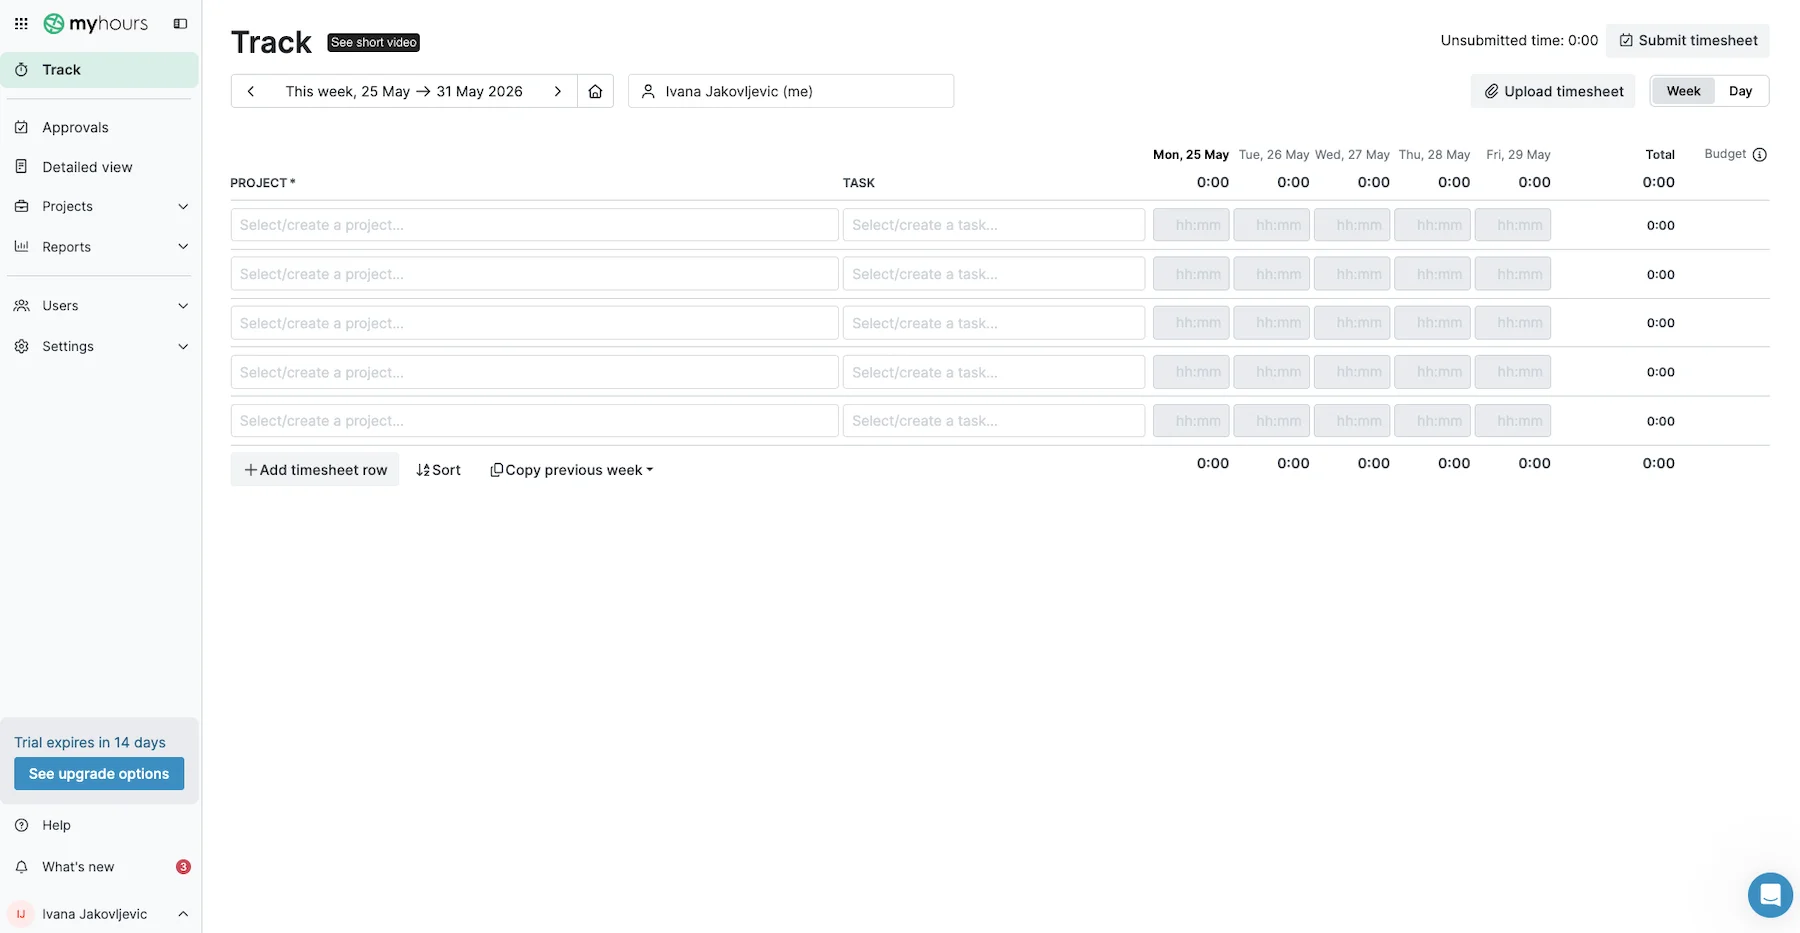1800x933 pixels.
Task: Expand the Settings chevron
Action: (x=183, y=347)
